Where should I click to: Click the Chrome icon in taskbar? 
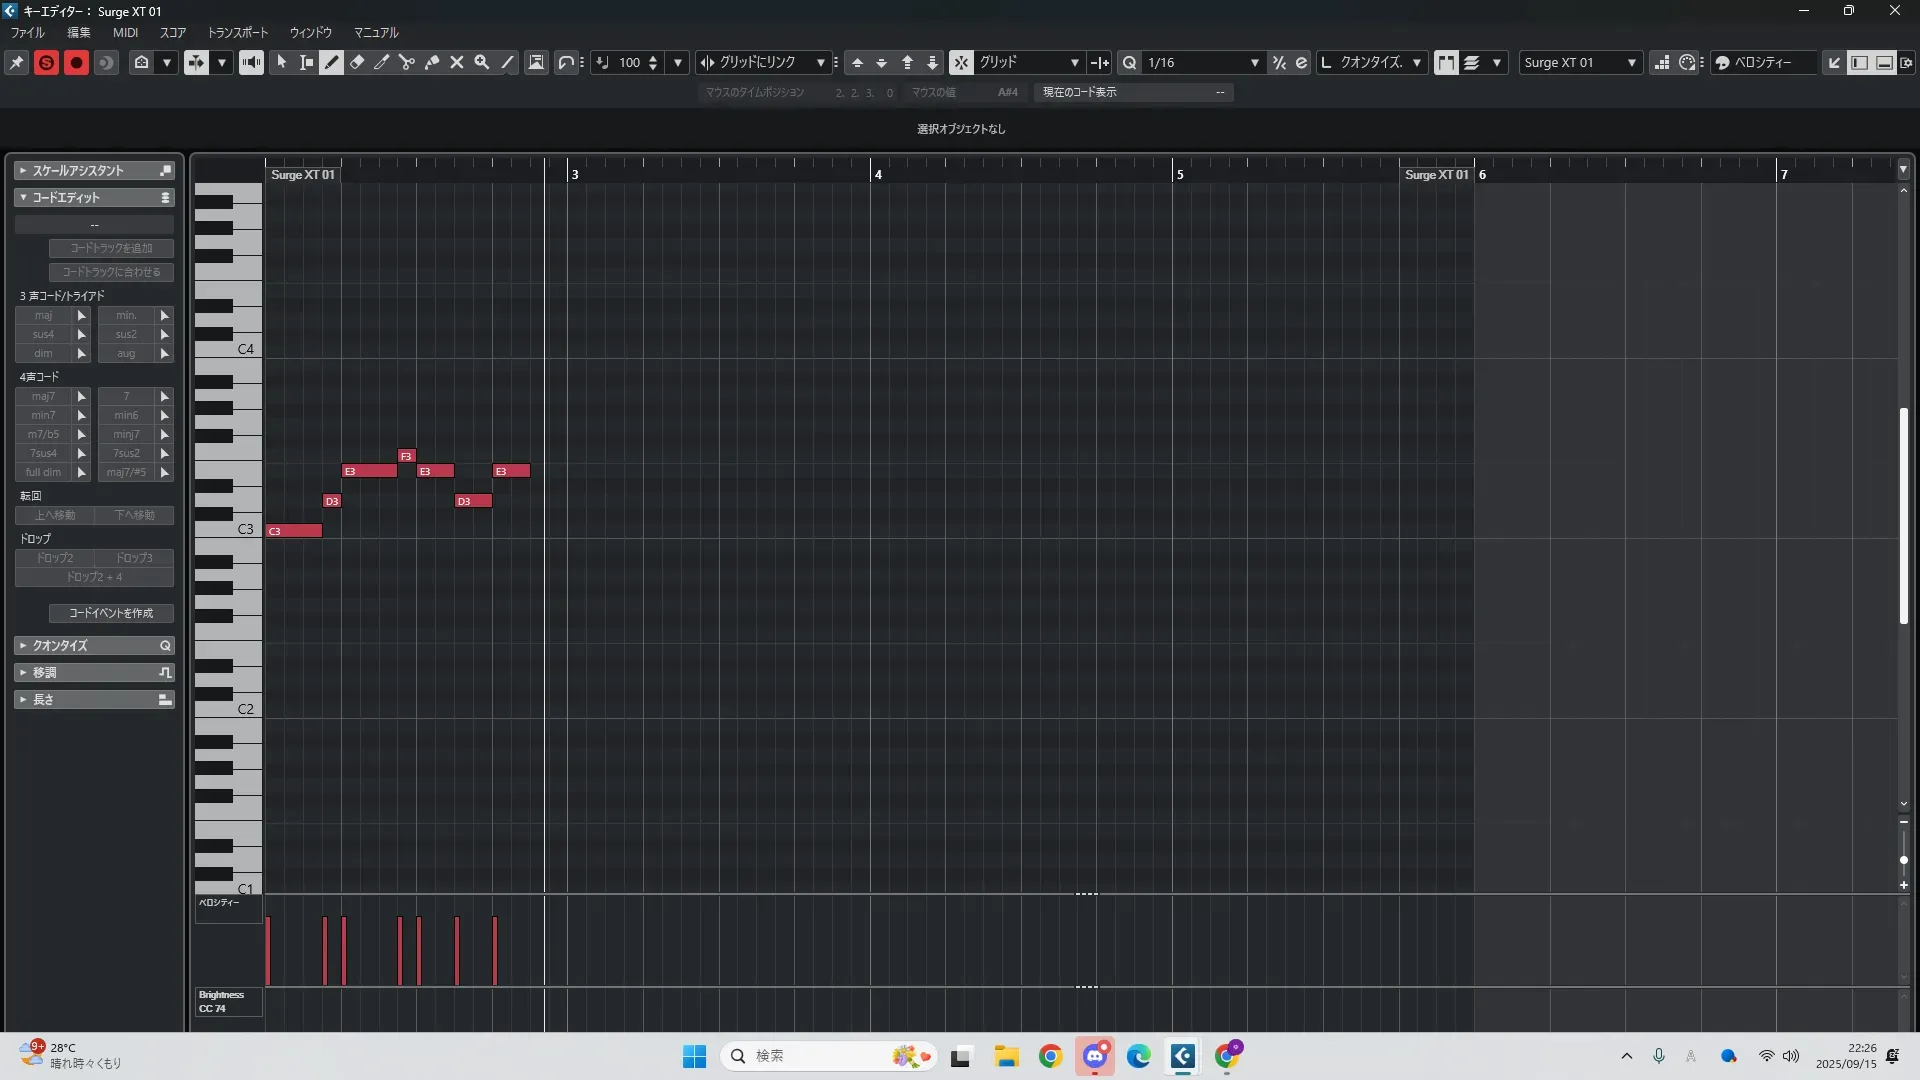click(x=1050, y=1056)
